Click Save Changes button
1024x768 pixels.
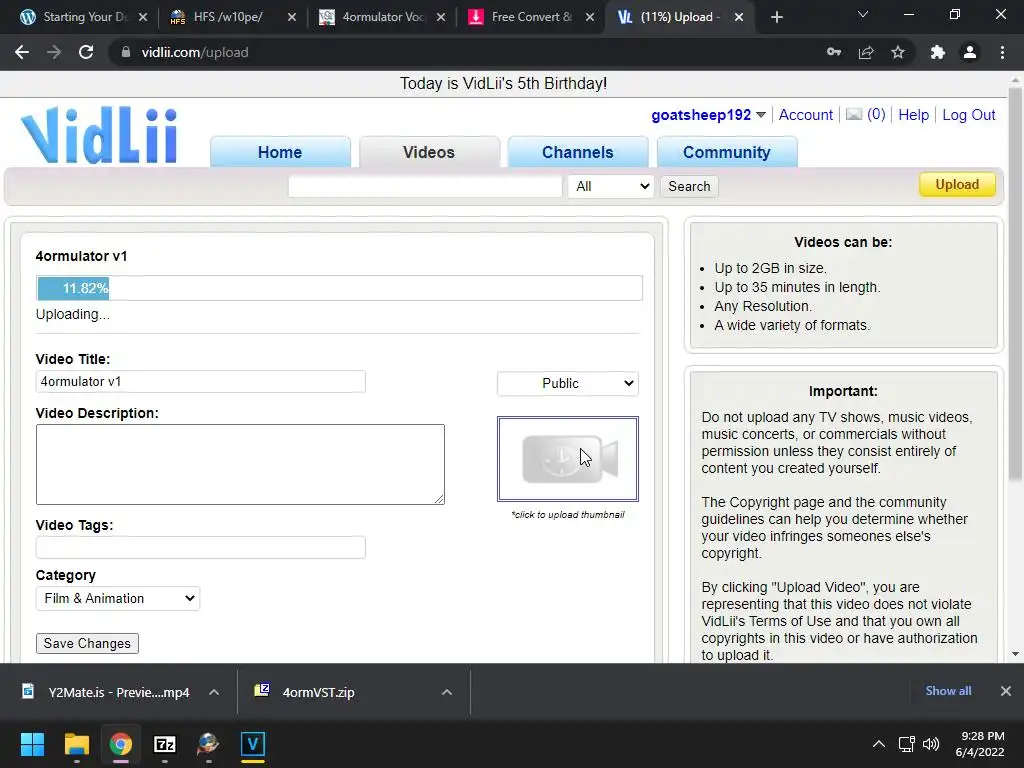click(87, 643)
